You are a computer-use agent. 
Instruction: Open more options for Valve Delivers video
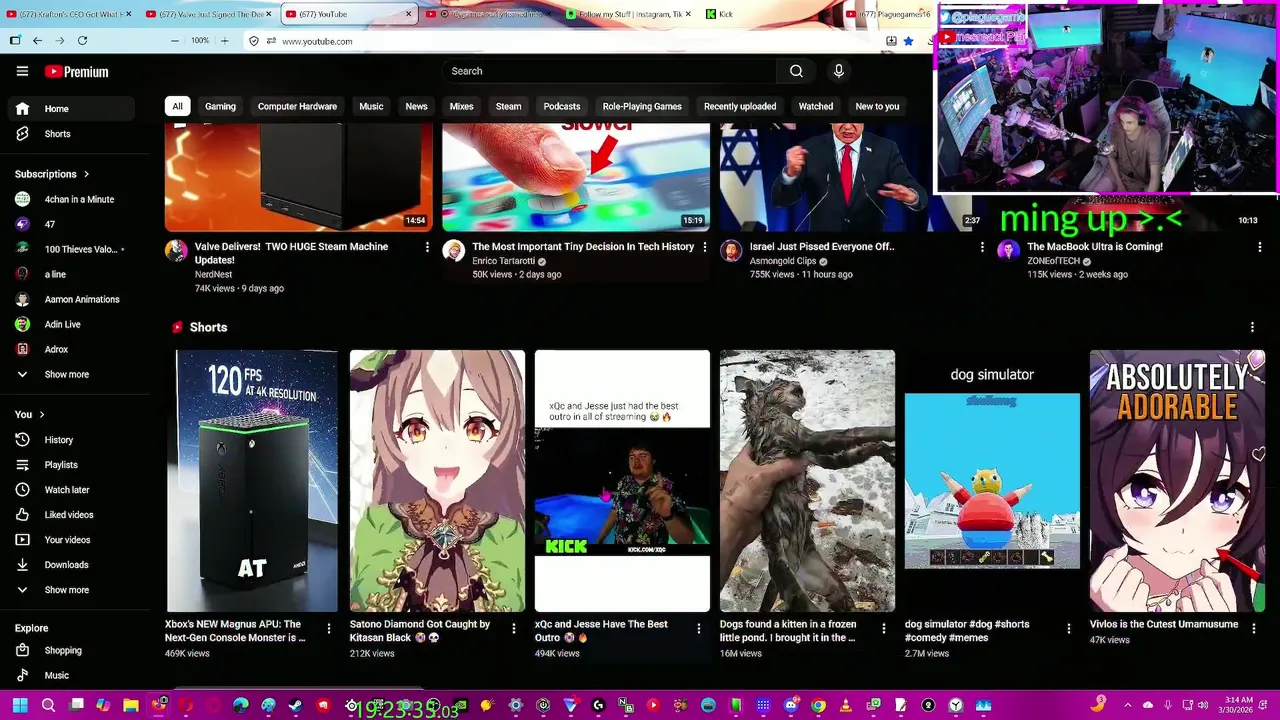coord(427,247)
